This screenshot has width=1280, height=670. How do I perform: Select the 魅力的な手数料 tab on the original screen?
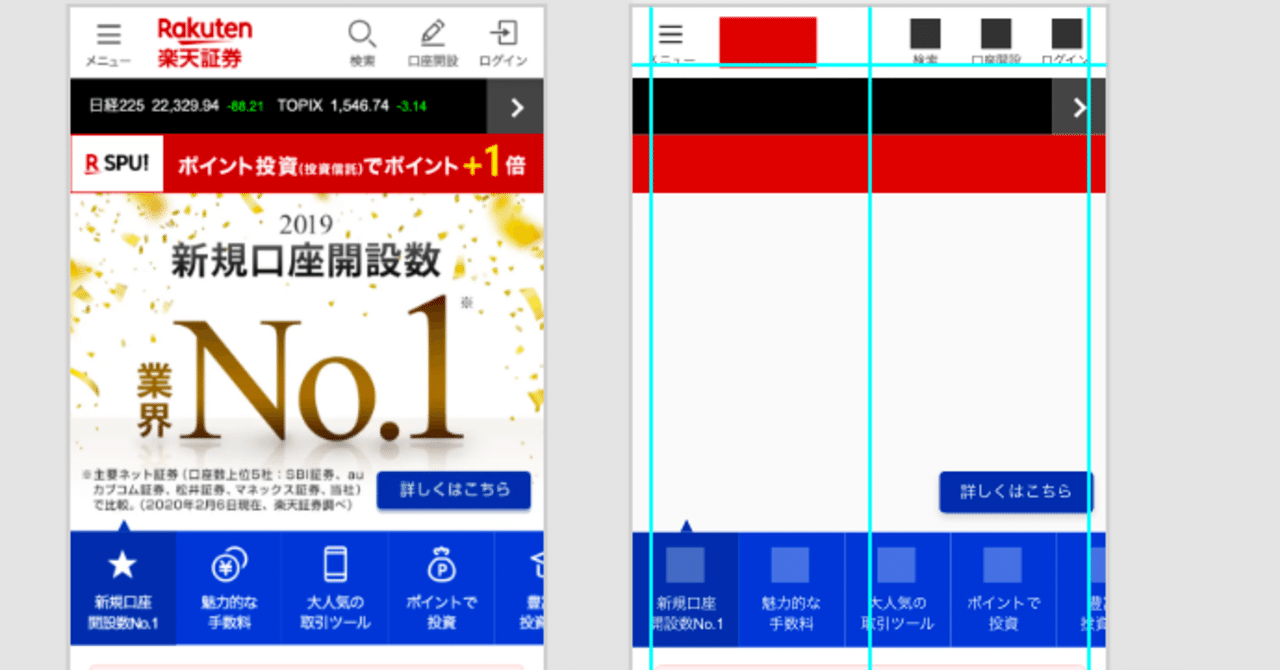[x=229, y=588]
